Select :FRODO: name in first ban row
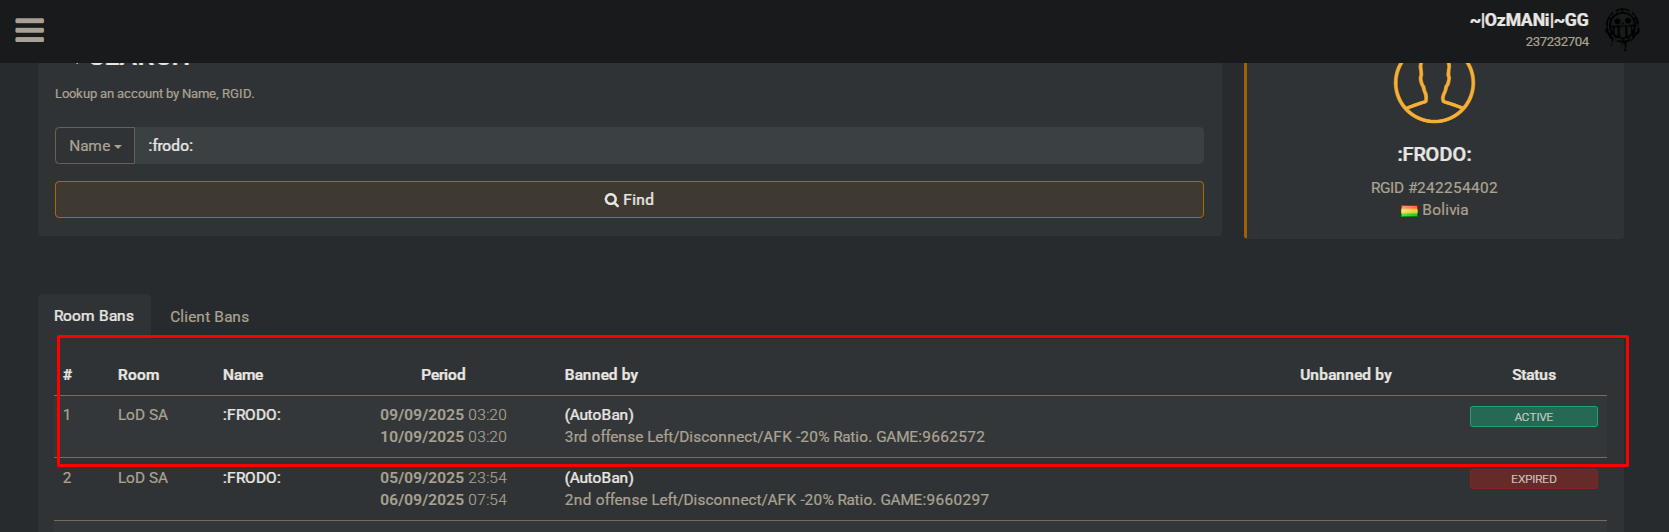The width and height of the screenshot is (1669, 532). 252,415
